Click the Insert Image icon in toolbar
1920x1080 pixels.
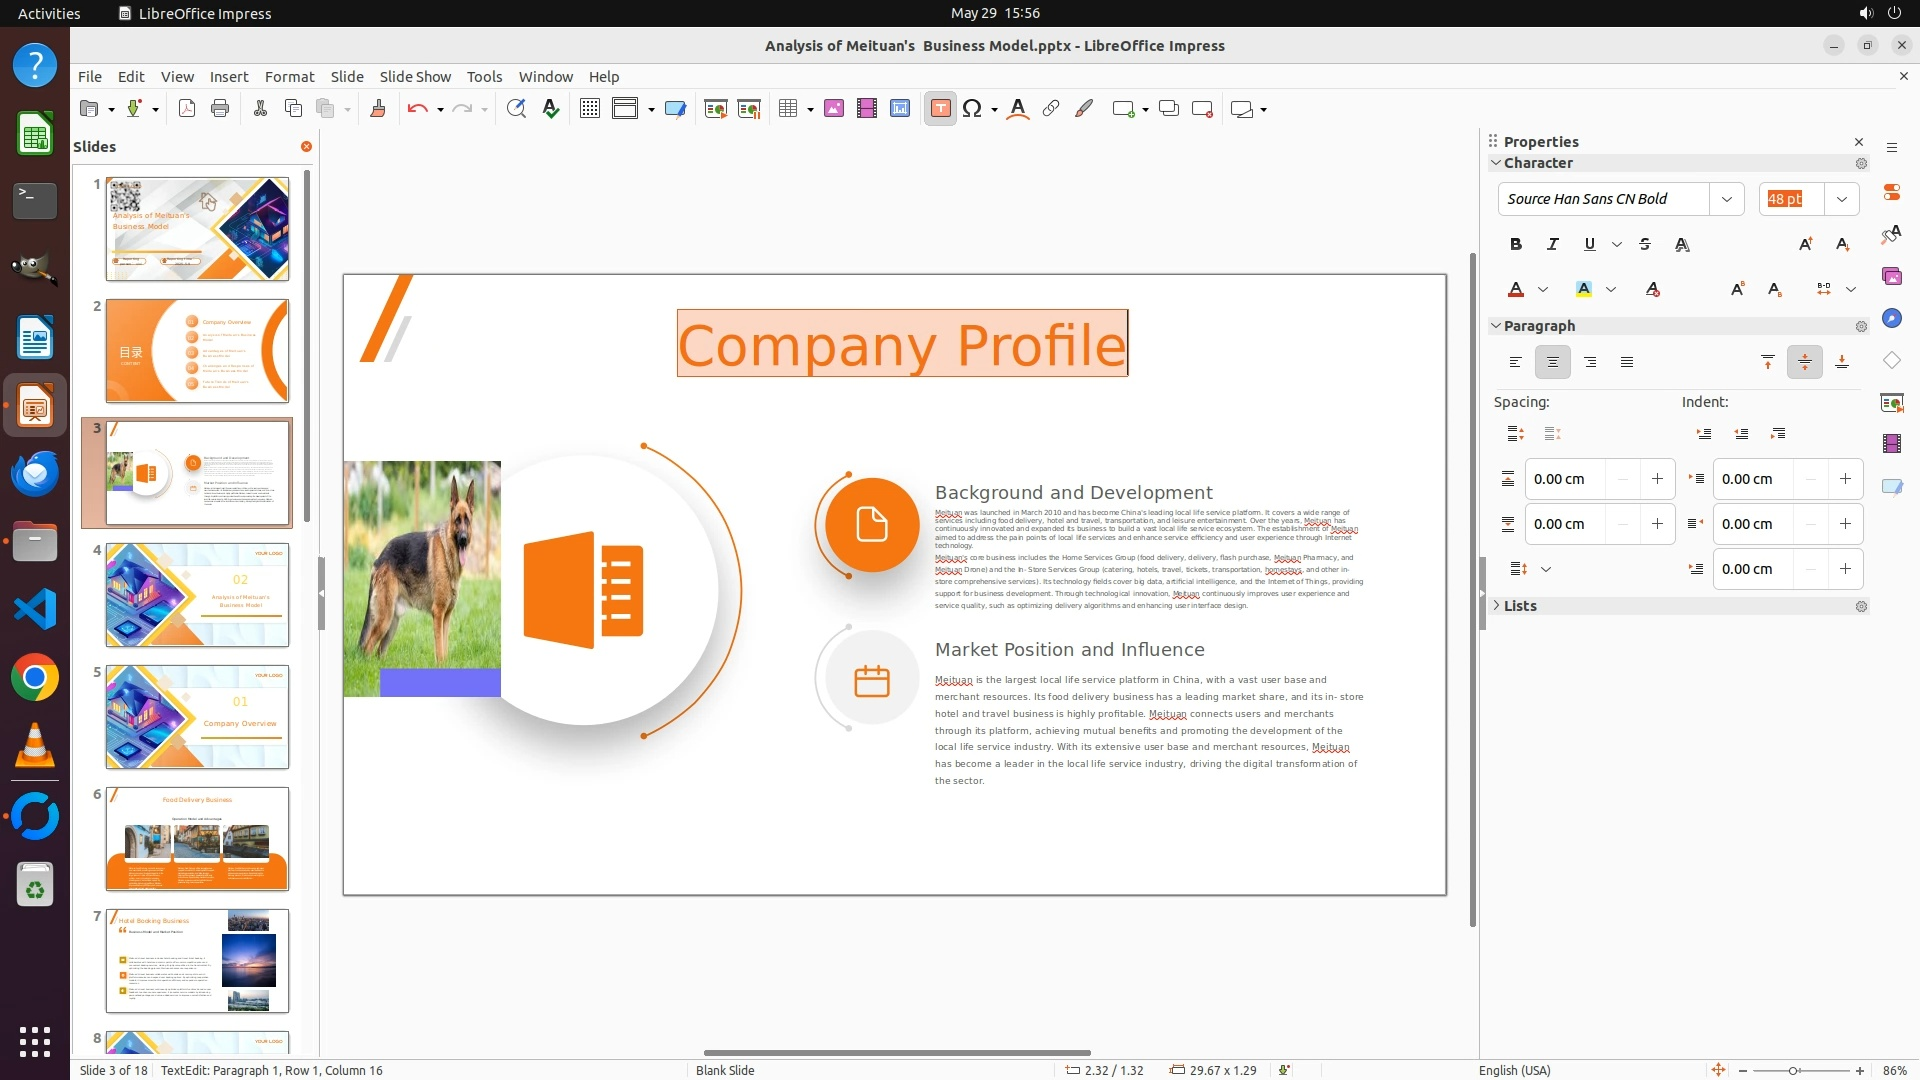point(834,109)
